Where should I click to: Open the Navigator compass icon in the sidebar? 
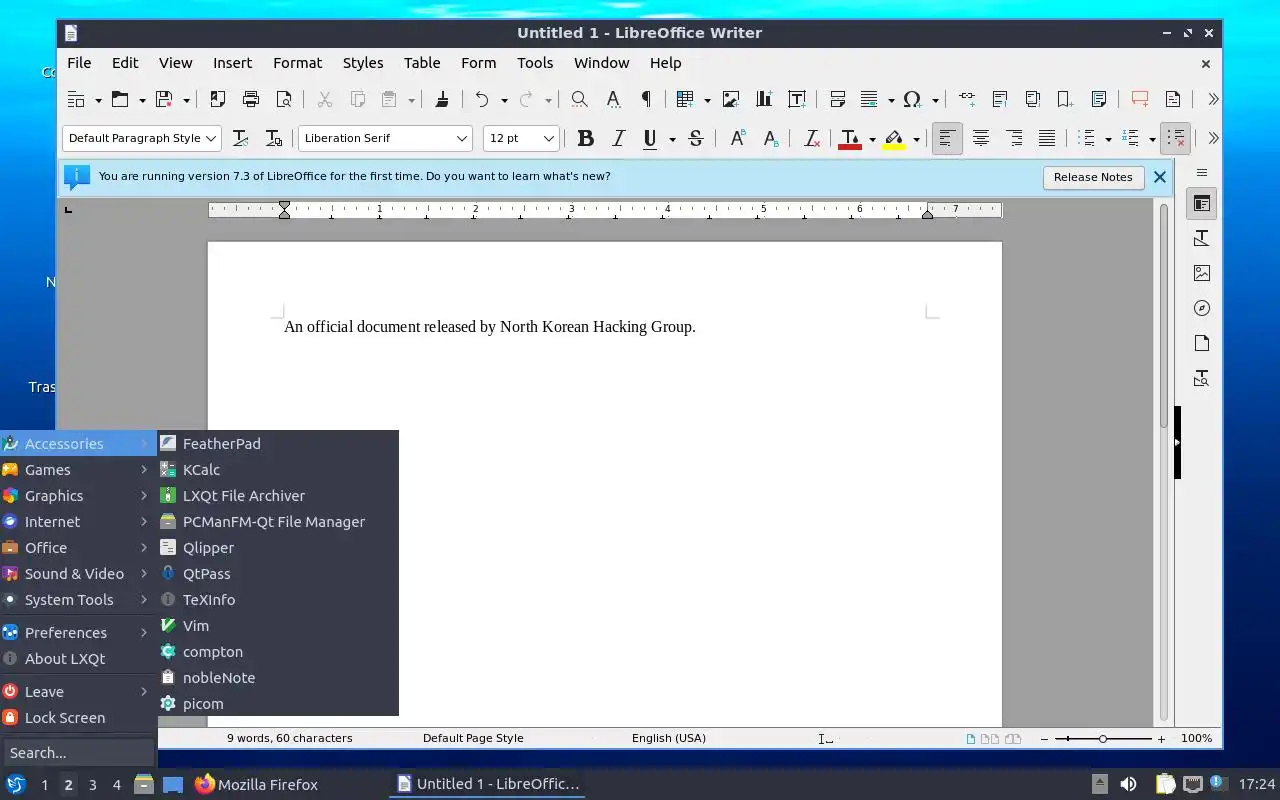(x=1202, y=309)
